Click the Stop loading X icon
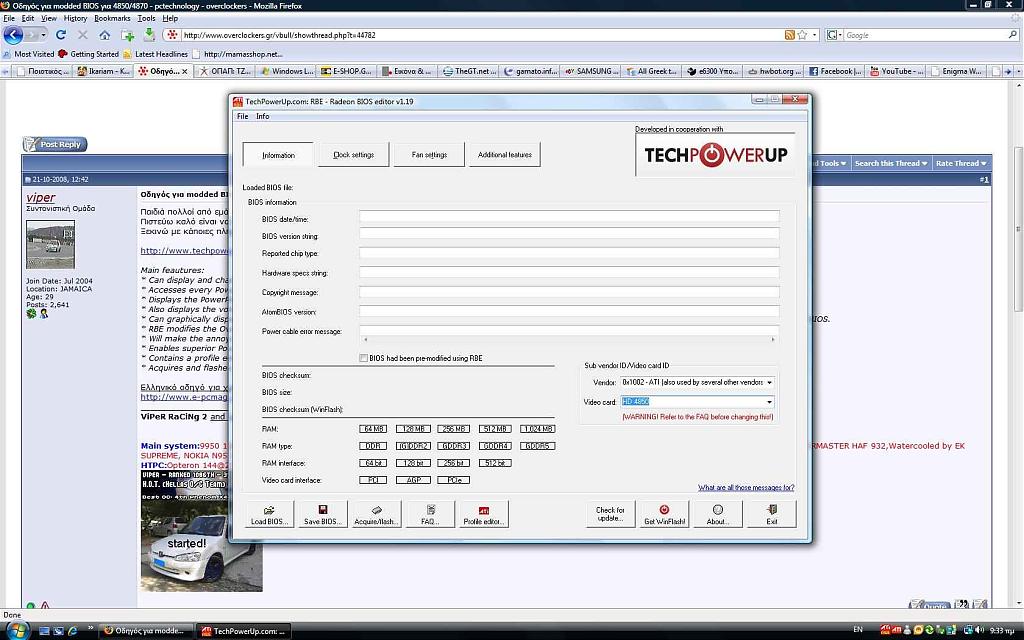 [82, 35]
